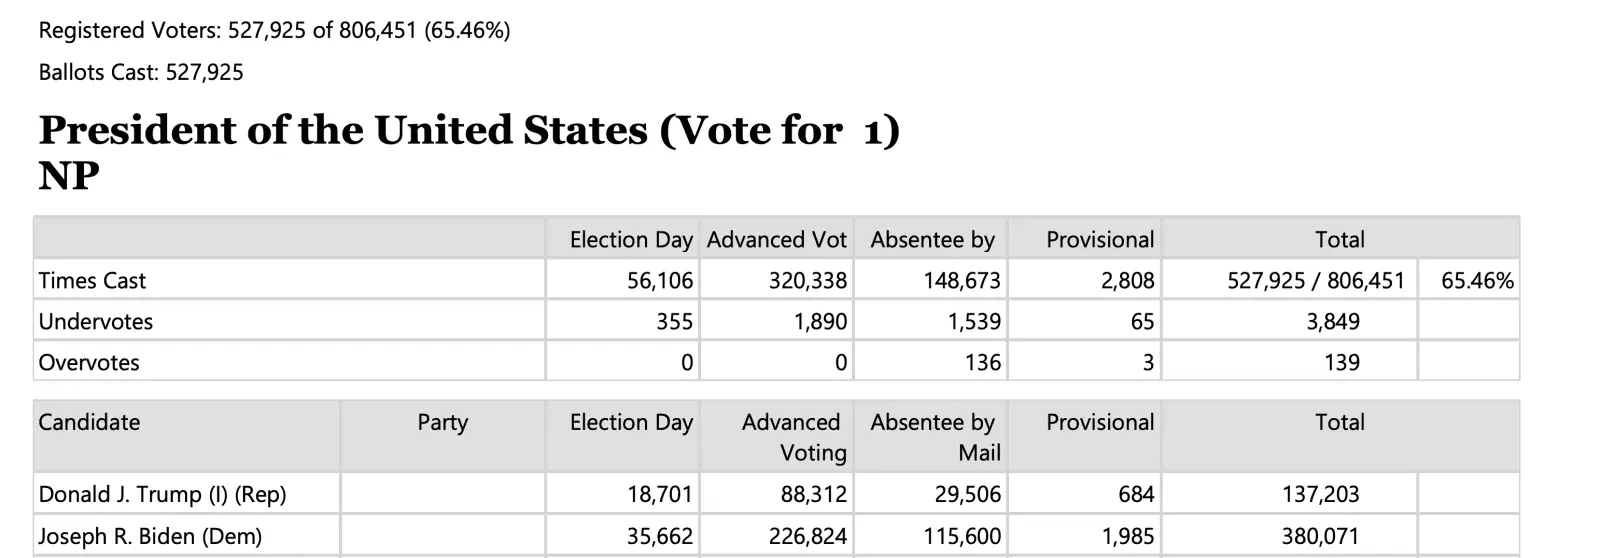Click the Undervotes total value 3,849
This screenshot has height=558, width=1600.
pos(1333,322)
